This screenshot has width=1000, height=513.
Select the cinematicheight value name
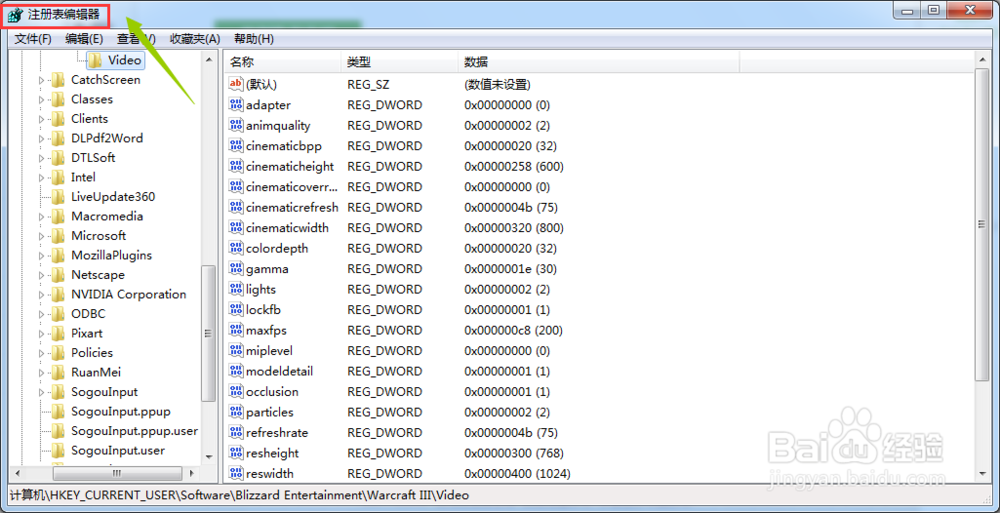pyautogui.click(x=290, y=167)
